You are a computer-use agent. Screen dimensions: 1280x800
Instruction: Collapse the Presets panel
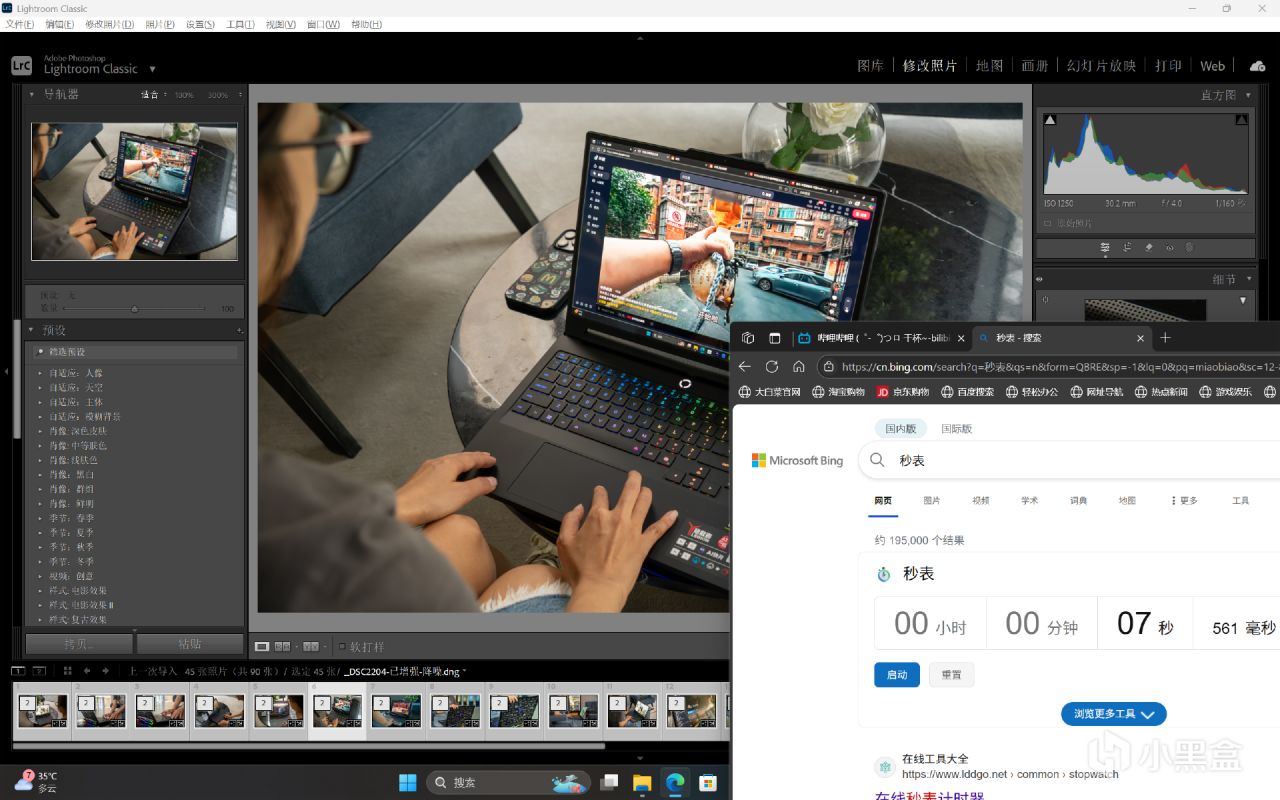coord(31,330)
